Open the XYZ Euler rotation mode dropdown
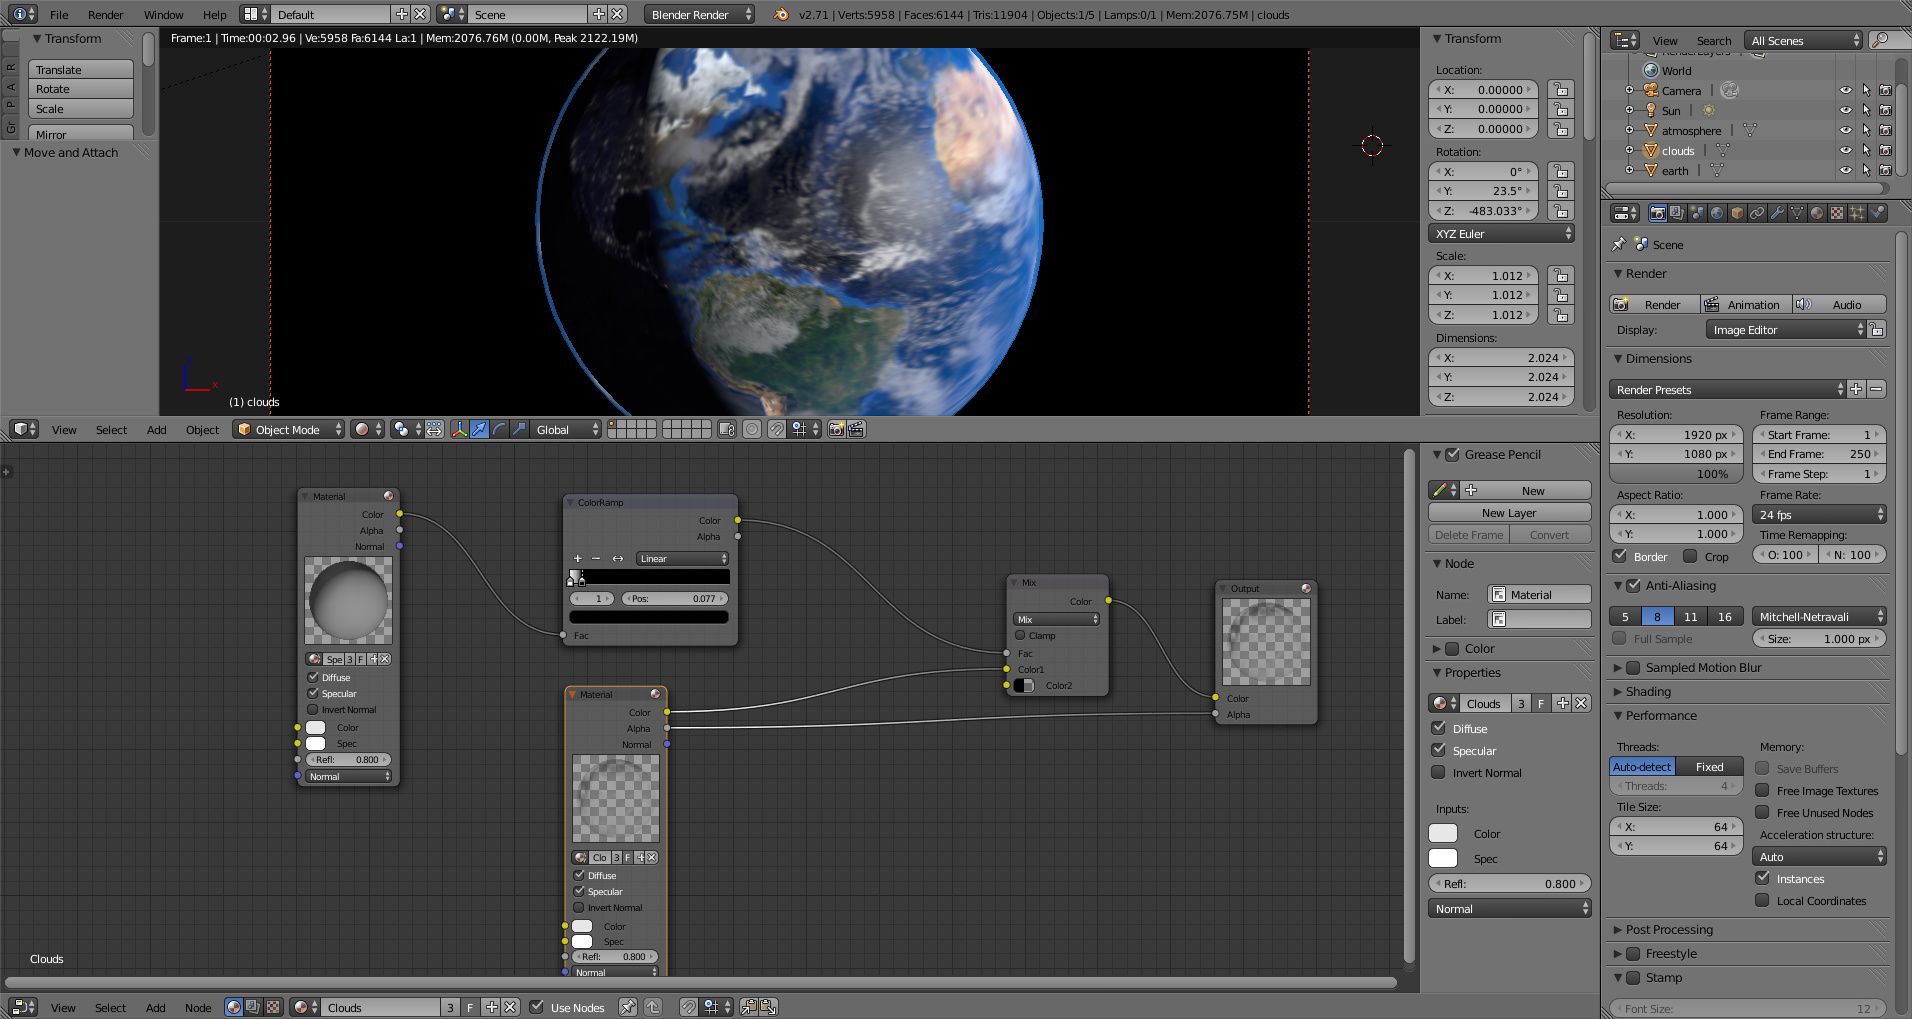Viewport: 1912px width, 1019px height. pos(1501,233)
